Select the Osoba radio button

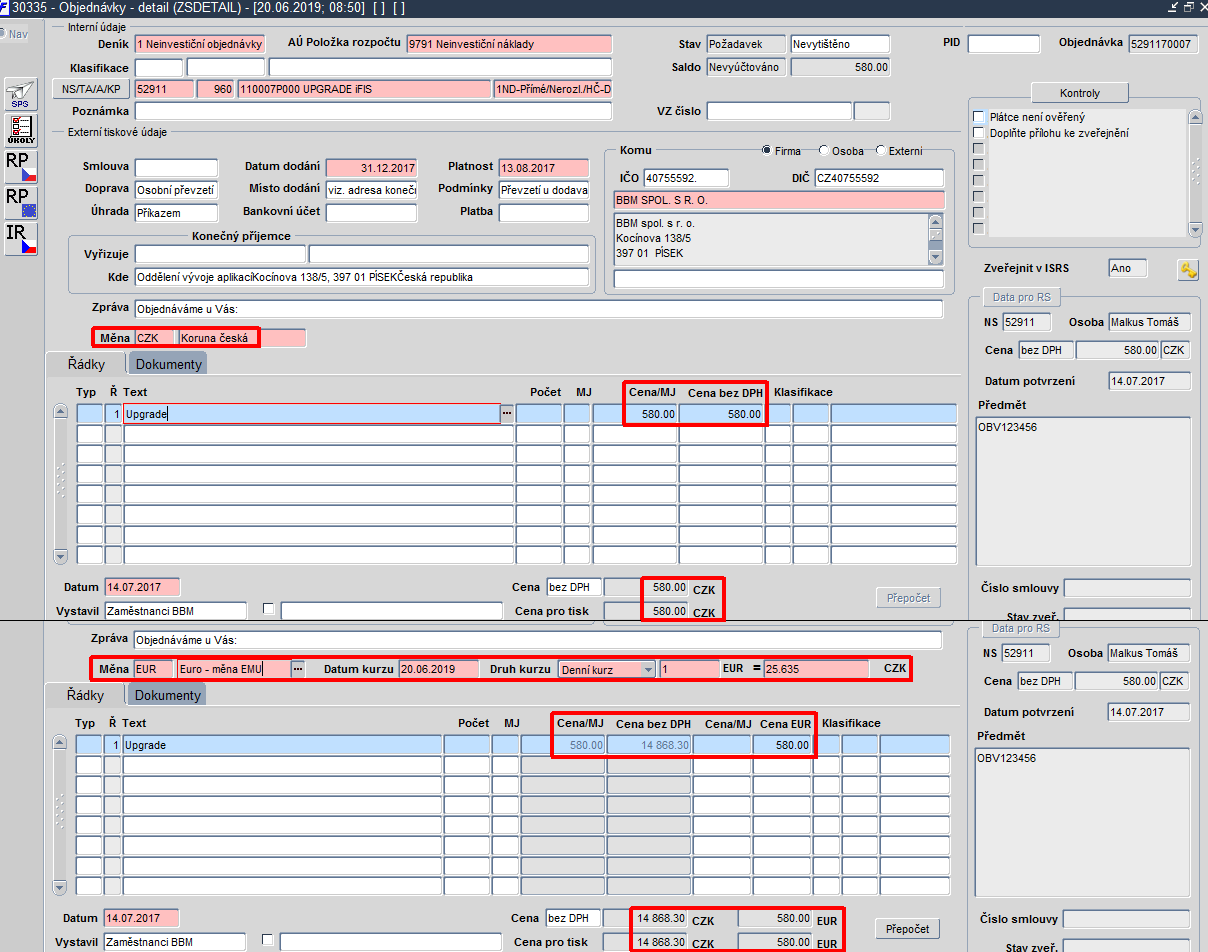tap(824, 151)
